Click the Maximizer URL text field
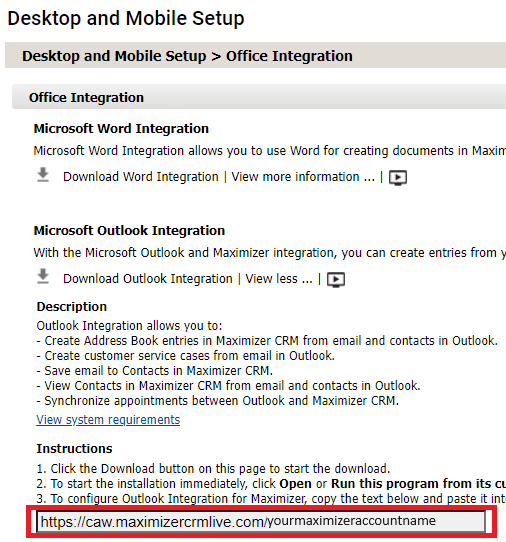Screen dimensions: 506x542 [261, 522]
